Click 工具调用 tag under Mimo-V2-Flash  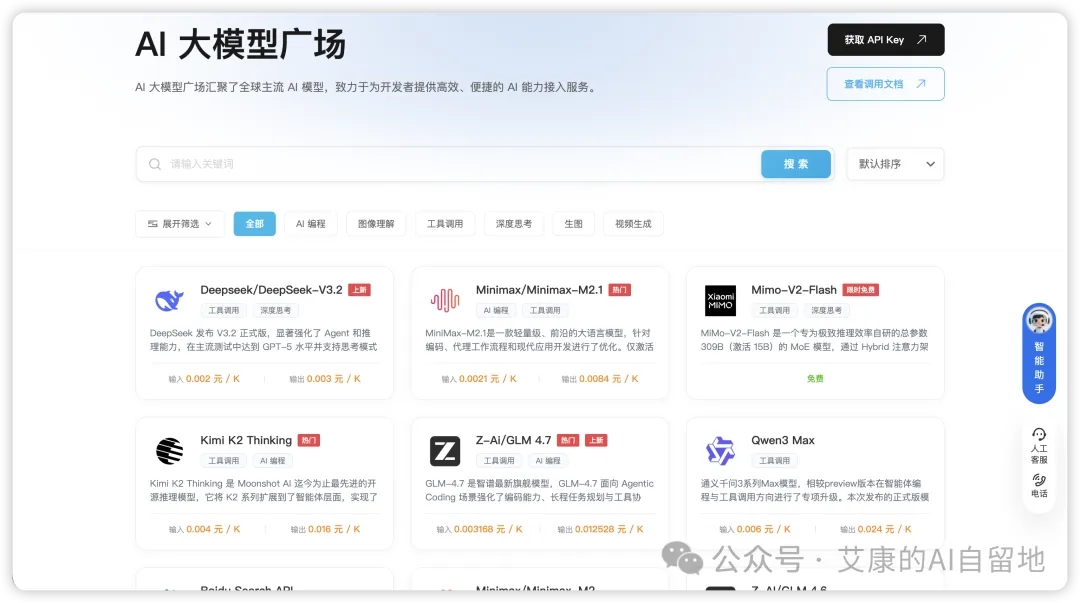point(774,311)
